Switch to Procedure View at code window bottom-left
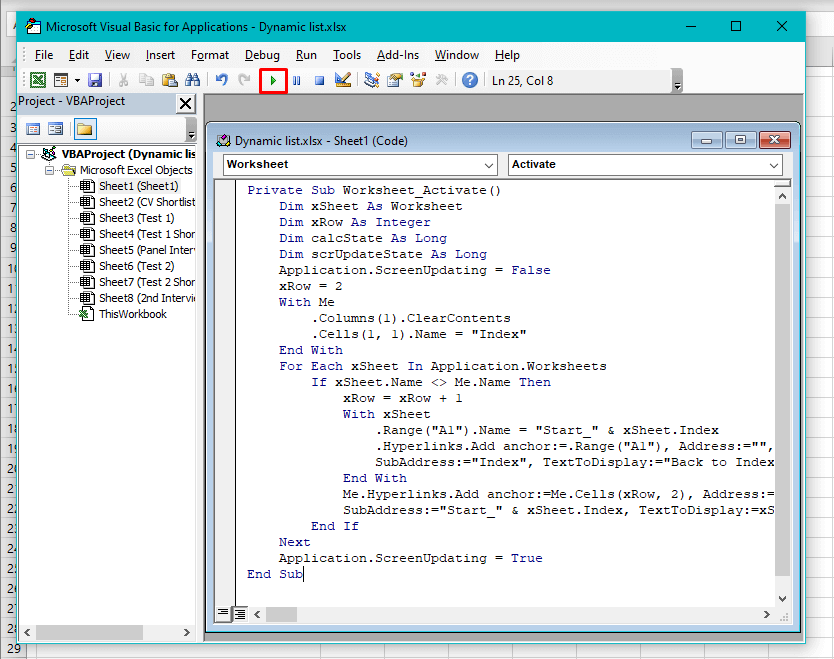The image size is (834, 659). click(x=224, y=612)
